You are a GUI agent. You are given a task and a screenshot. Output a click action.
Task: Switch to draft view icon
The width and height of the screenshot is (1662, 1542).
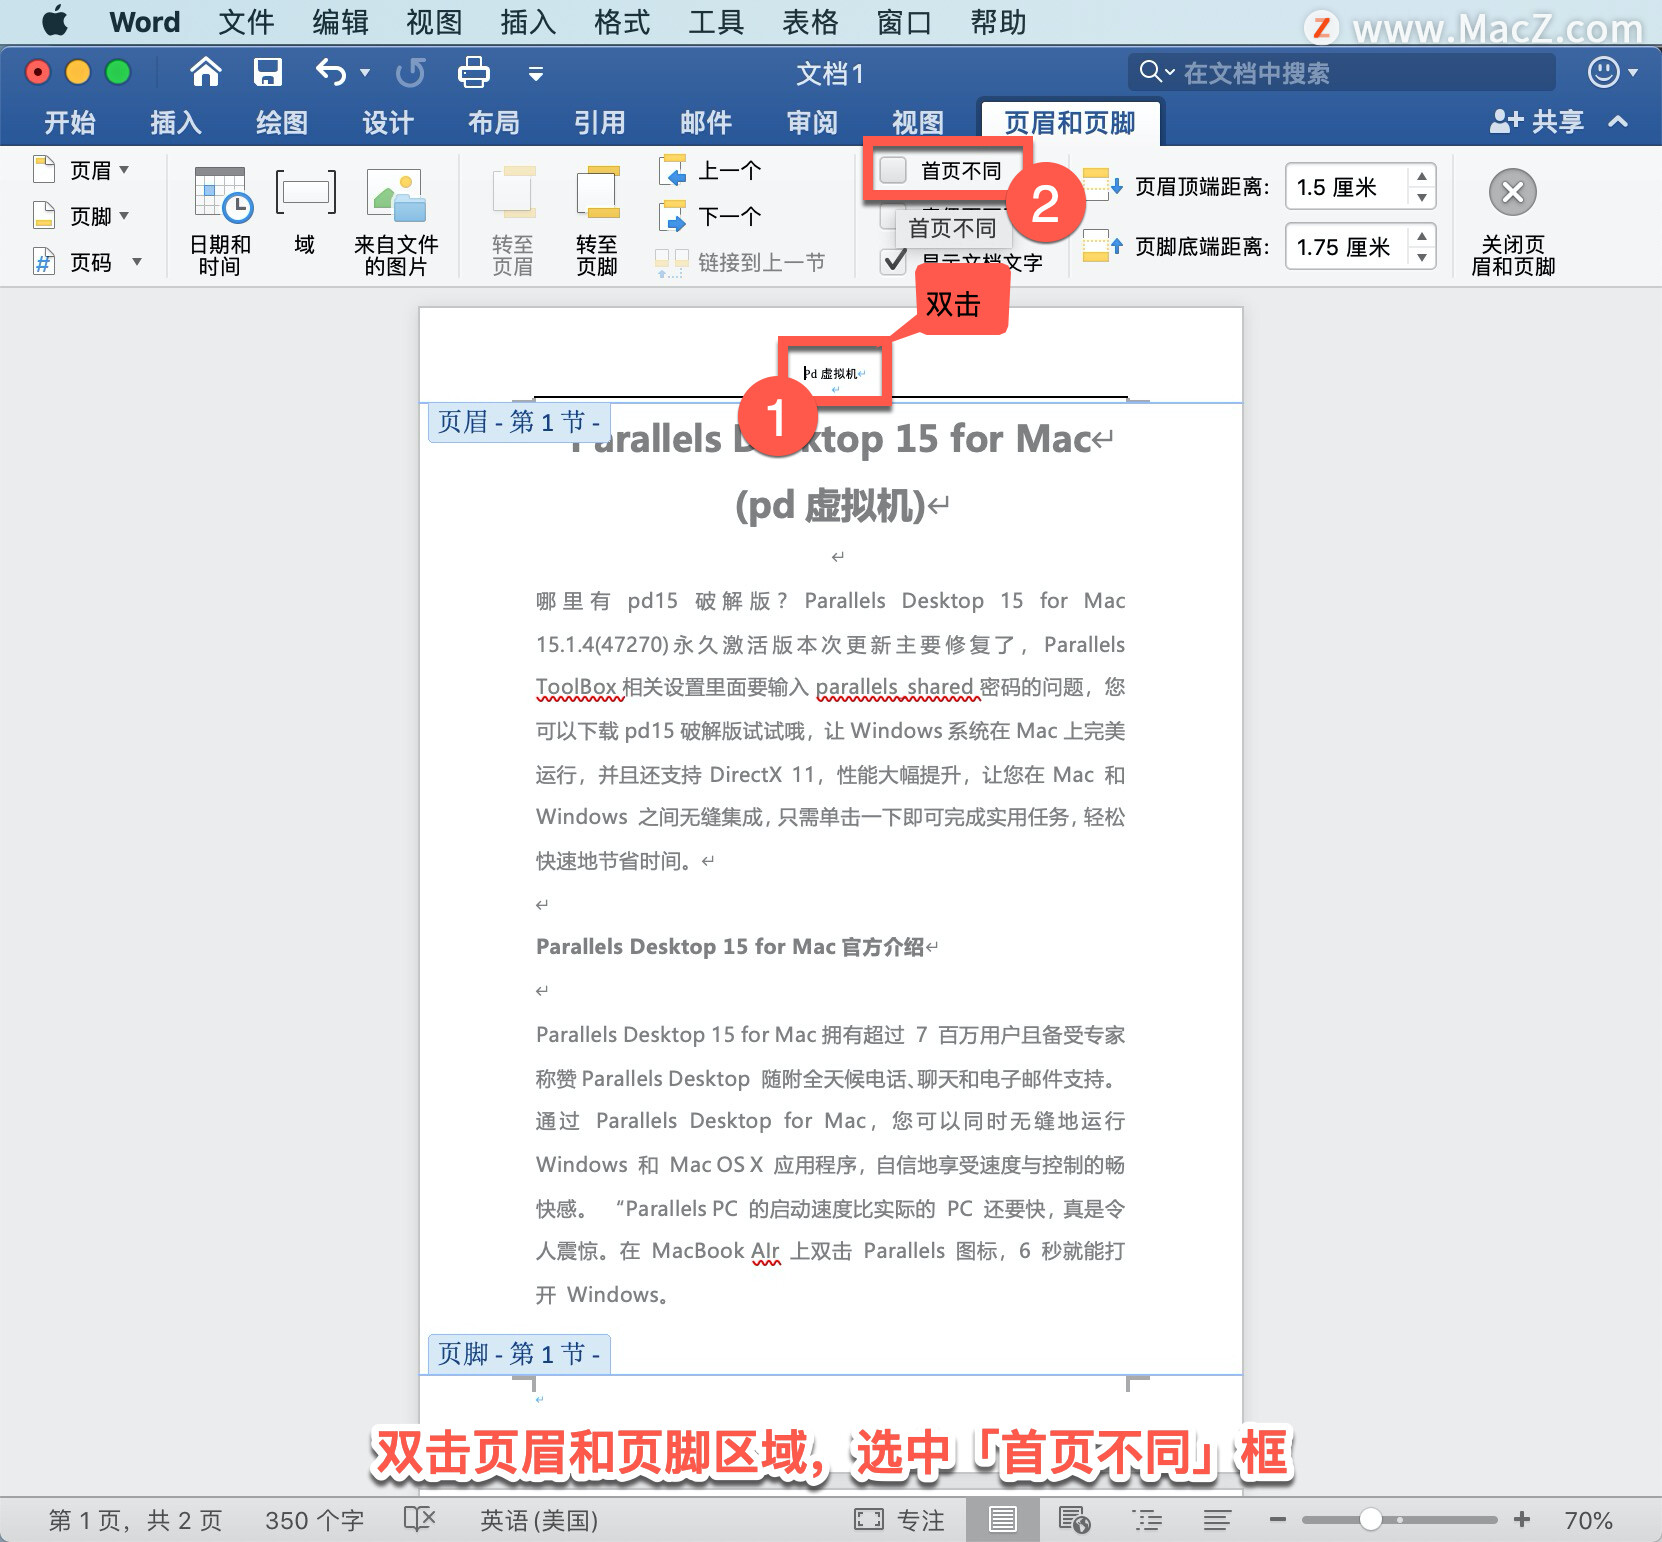point(1217,1520)
